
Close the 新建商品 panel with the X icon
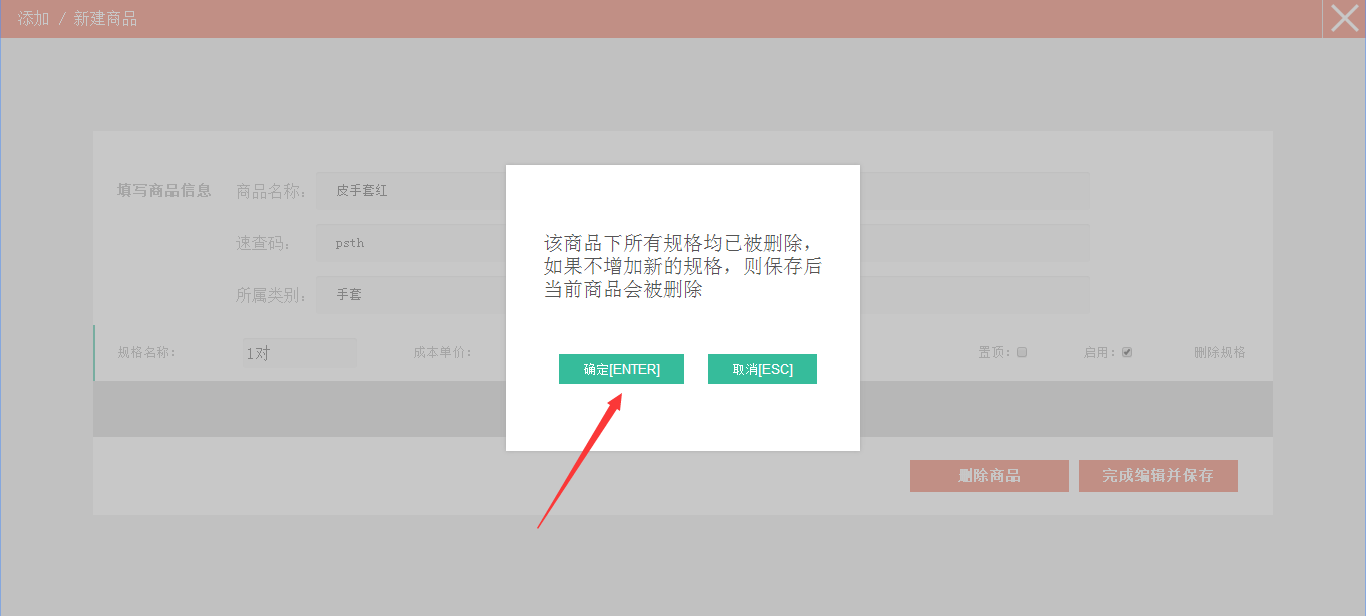1344,19
